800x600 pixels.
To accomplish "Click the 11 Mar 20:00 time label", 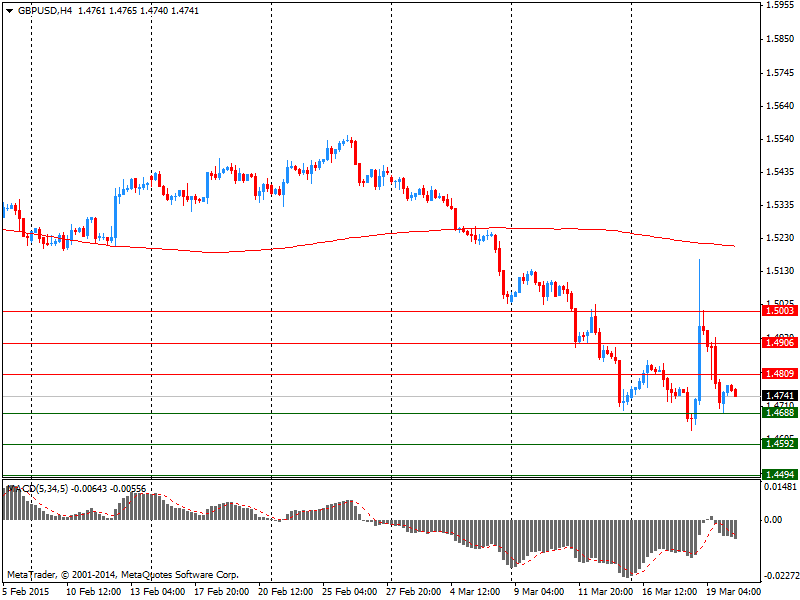I will (606, 591).
